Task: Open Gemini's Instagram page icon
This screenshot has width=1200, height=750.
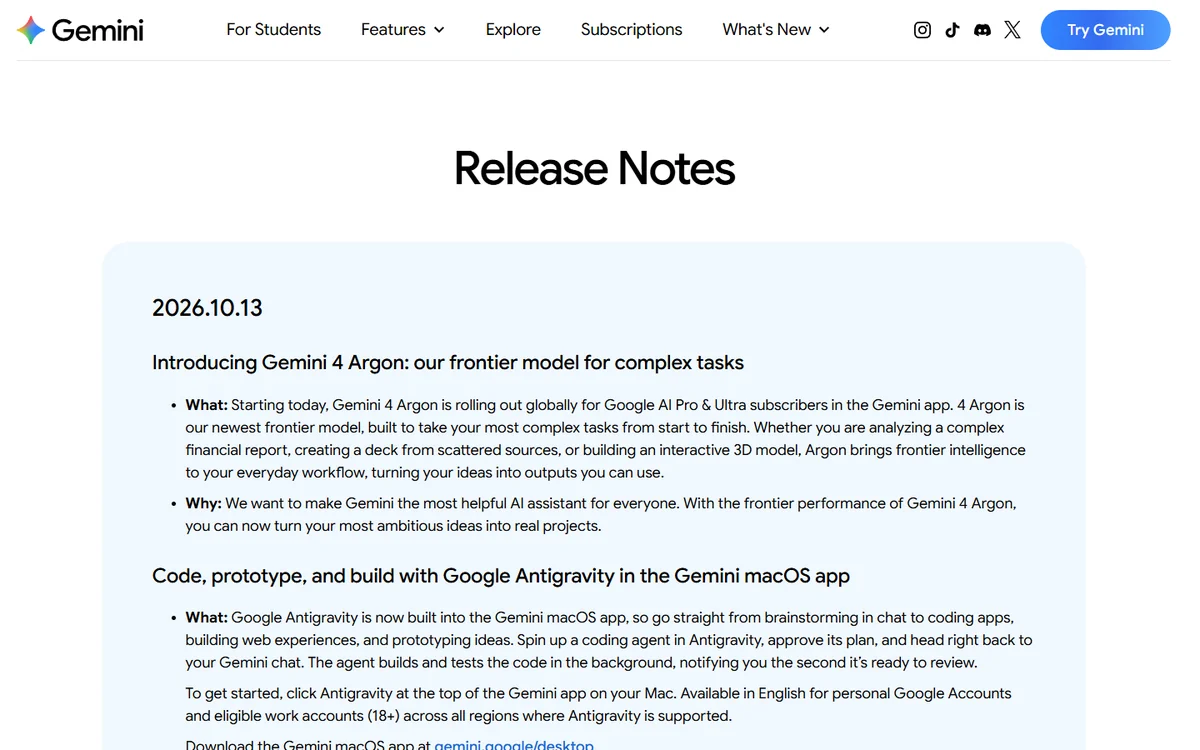Action: pos(922,30)
